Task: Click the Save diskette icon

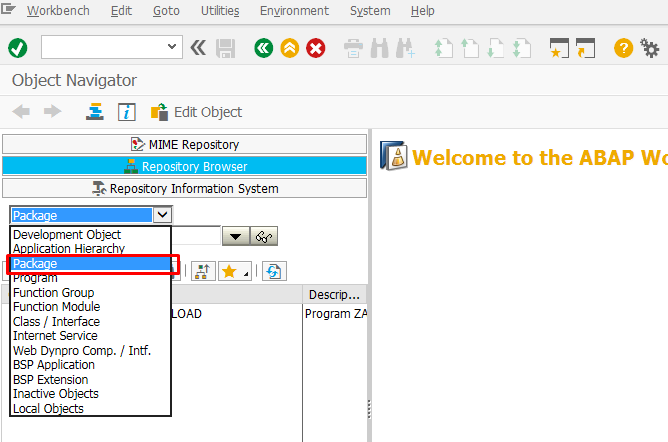Action: (x=226, y=48)
